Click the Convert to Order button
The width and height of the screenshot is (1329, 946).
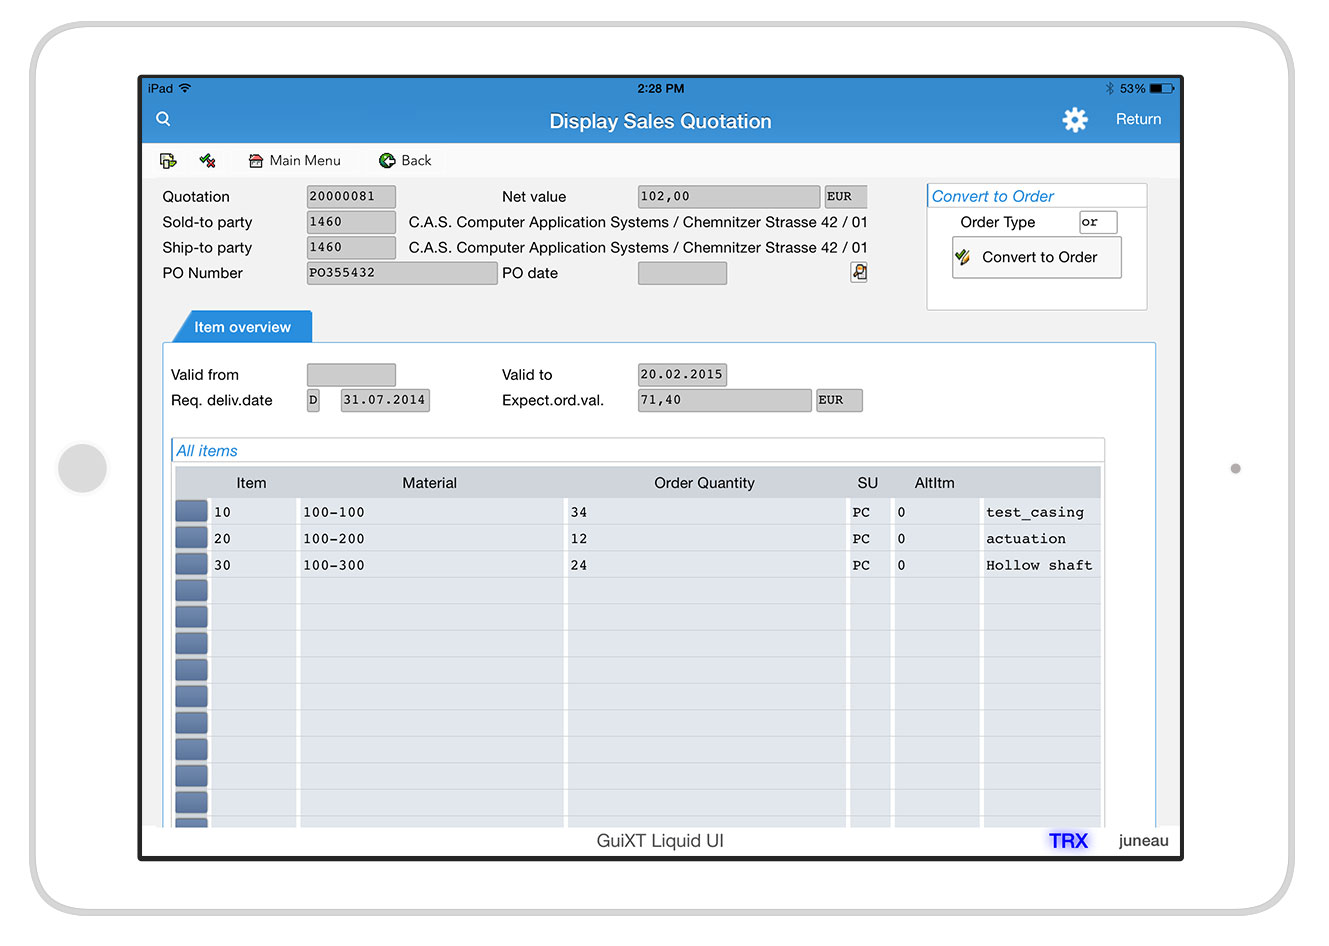pyautogui.click(x=1036, y=257)
